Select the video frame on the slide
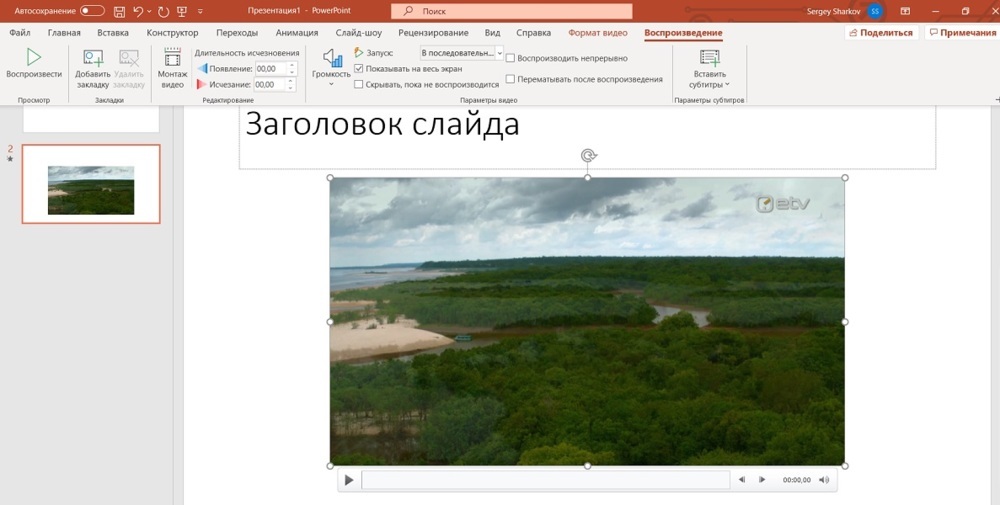The image size is (1000, 505). click(587, 321)
